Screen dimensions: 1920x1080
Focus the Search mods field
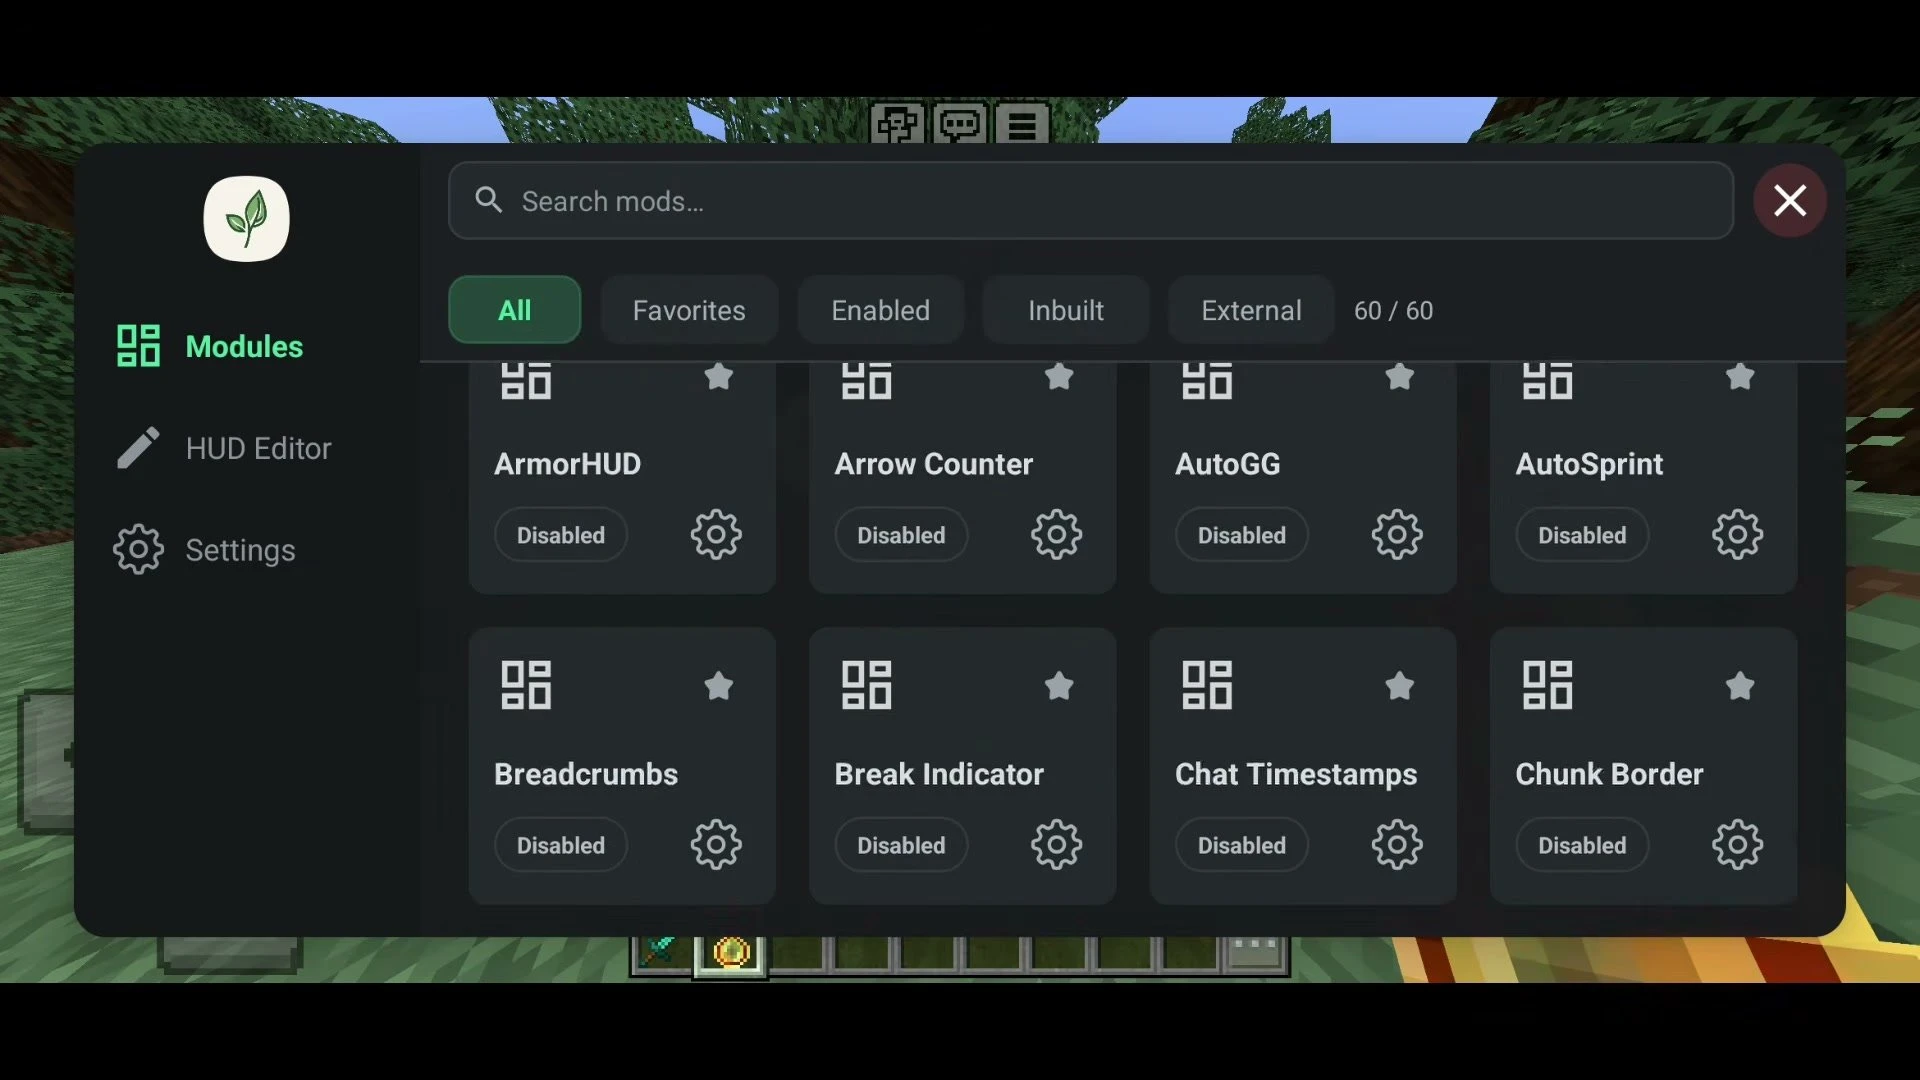(x=1091, y=201)
